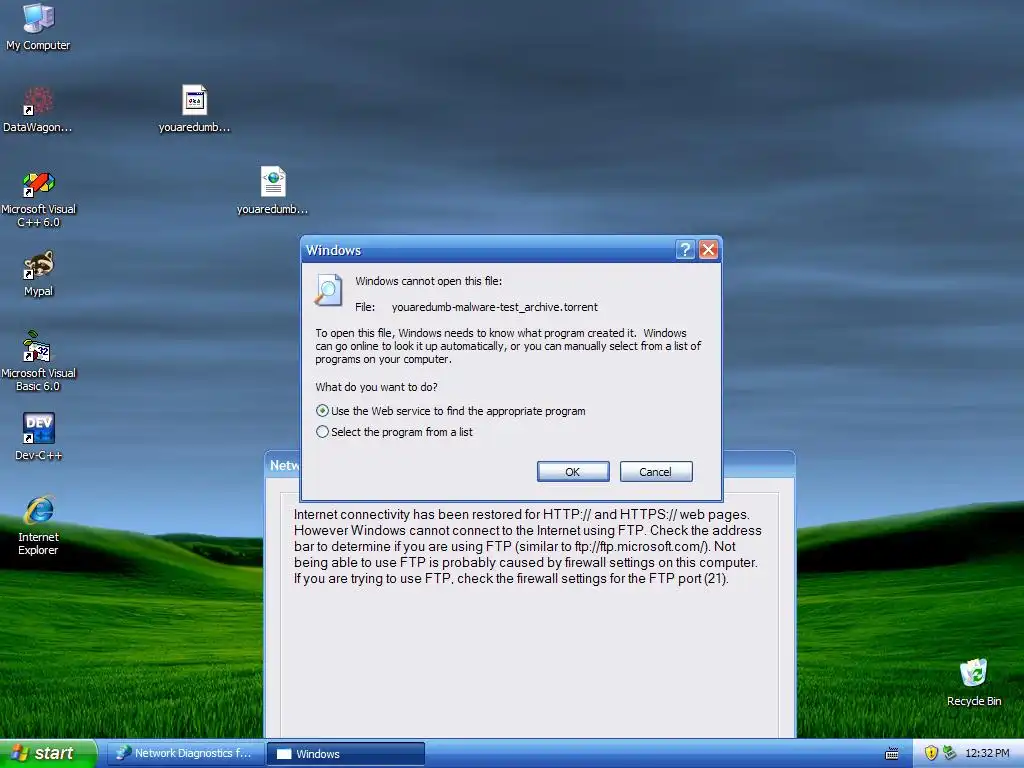This screenshot has width=1024, height=768.
Task: Click the torrent file name text
Action: click(x=494, y=307)
